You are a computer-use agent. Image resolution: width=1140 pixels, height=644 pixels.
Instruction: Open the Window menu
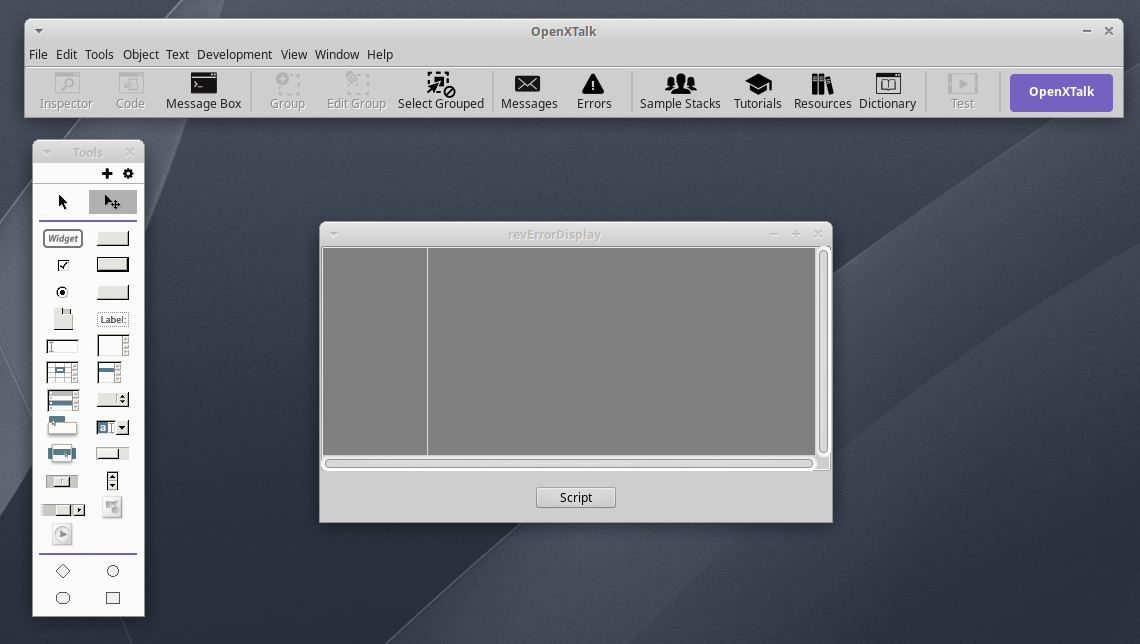coord(337,55)
